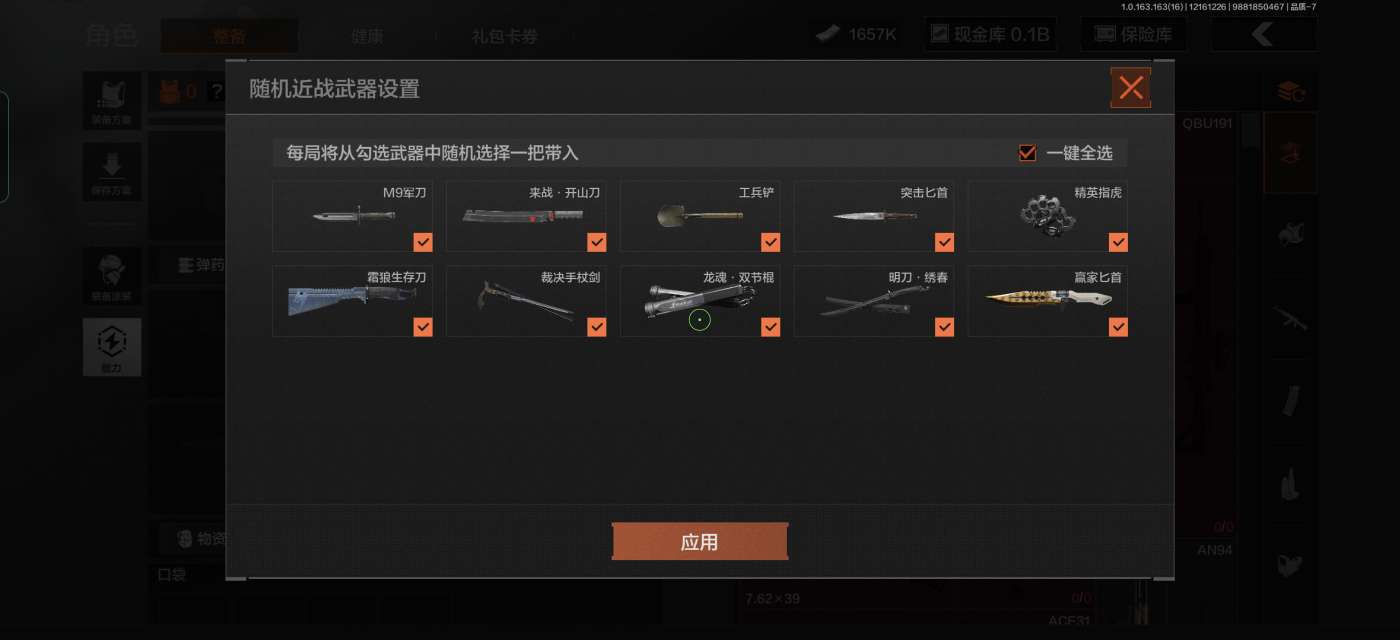Click the 应用 apply button
1400x640 pixels.
pyautogui.click(x=700, y=542)
